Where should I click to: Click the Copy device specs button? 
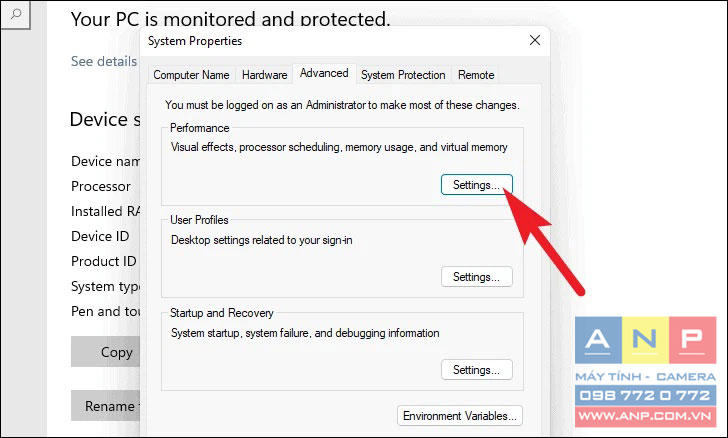tap(106, 352)
